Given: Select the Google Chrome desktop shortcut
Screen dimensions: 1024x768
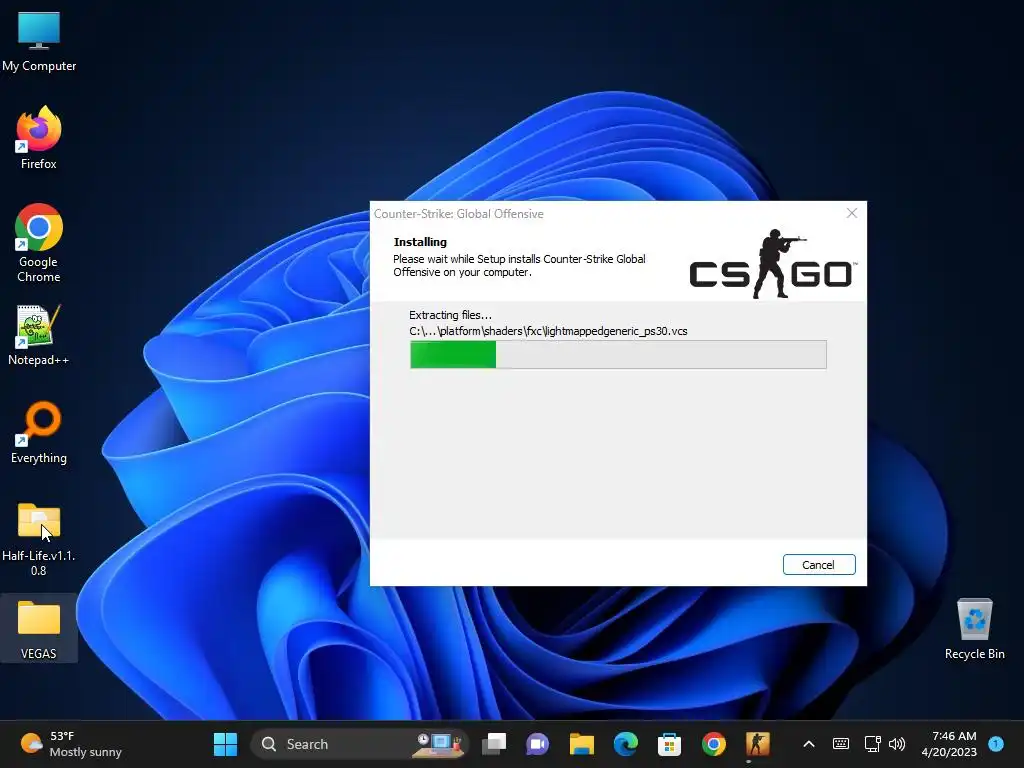Looking at the screenshot, I should point(39,243).
